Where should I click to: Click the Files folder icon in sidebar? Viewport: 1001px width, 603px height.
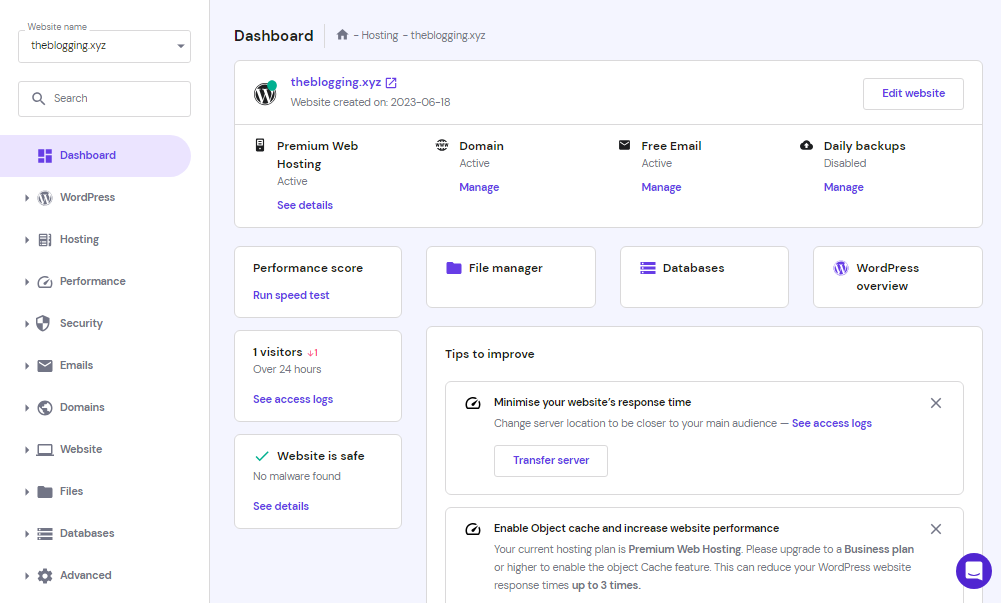click(x=44, y=491)
